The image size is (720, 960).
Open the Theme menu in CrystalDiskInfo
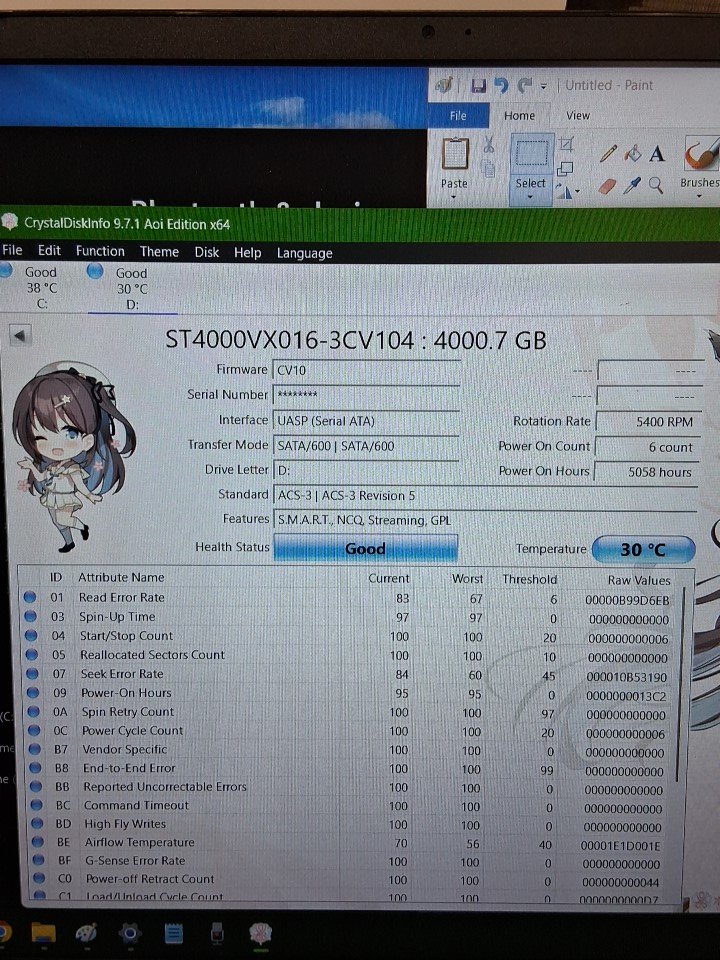159,252
